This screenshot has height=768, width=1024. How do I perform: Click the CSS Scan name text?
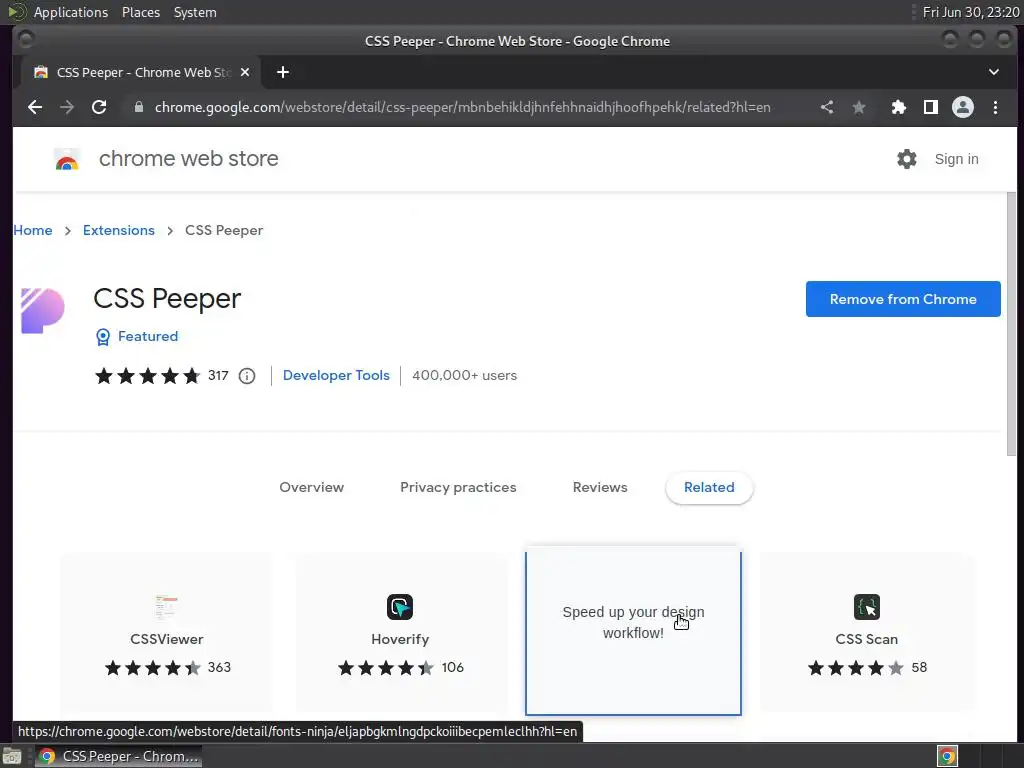click(x=867, y=639)
